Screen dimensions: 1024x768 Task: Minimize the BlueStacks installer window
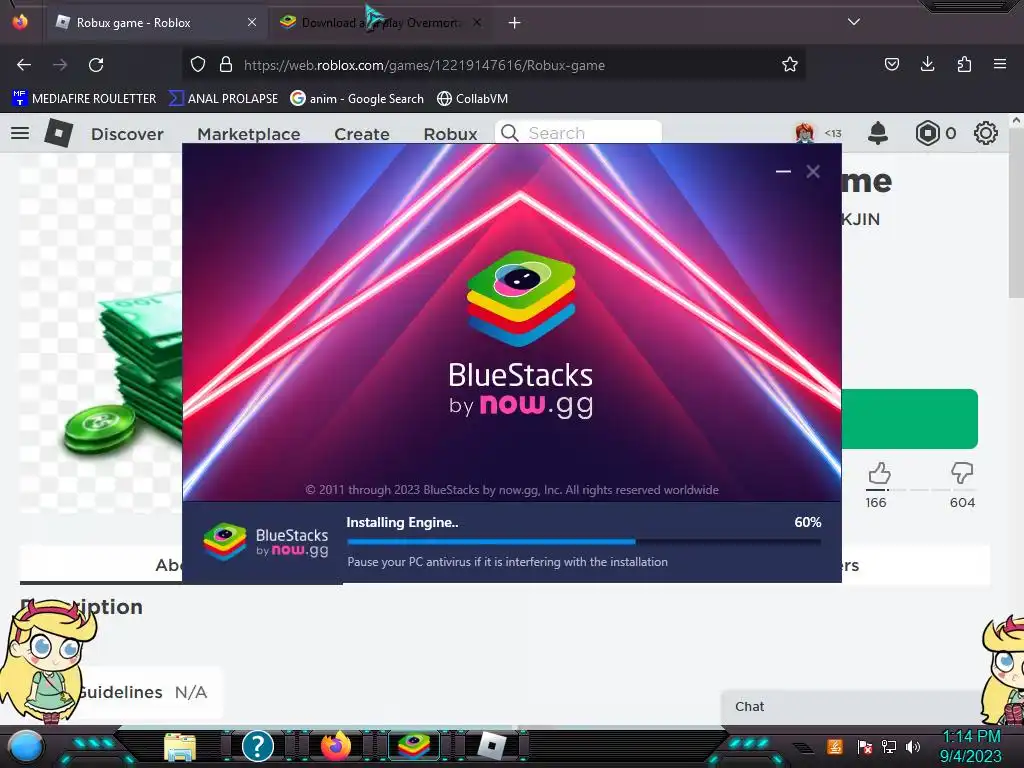(x=783, y=171)
